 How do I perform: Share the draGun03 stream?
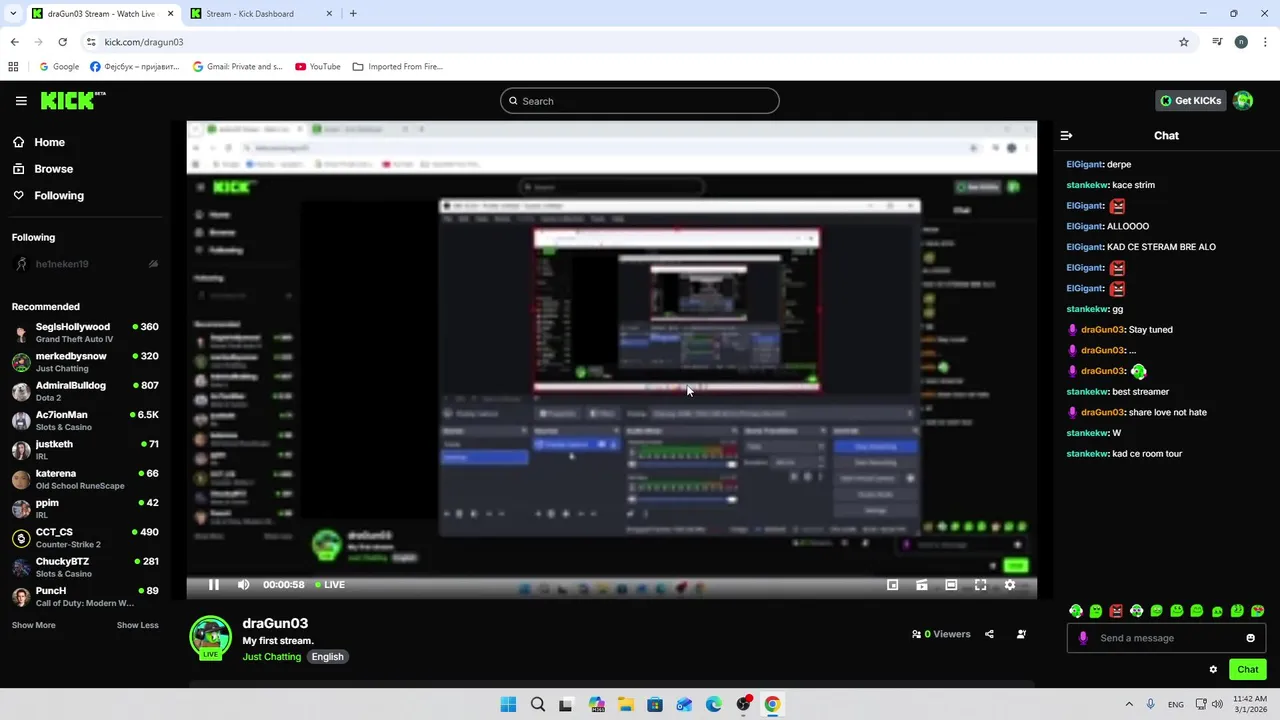pyautogui.click(x=989, y=634)
